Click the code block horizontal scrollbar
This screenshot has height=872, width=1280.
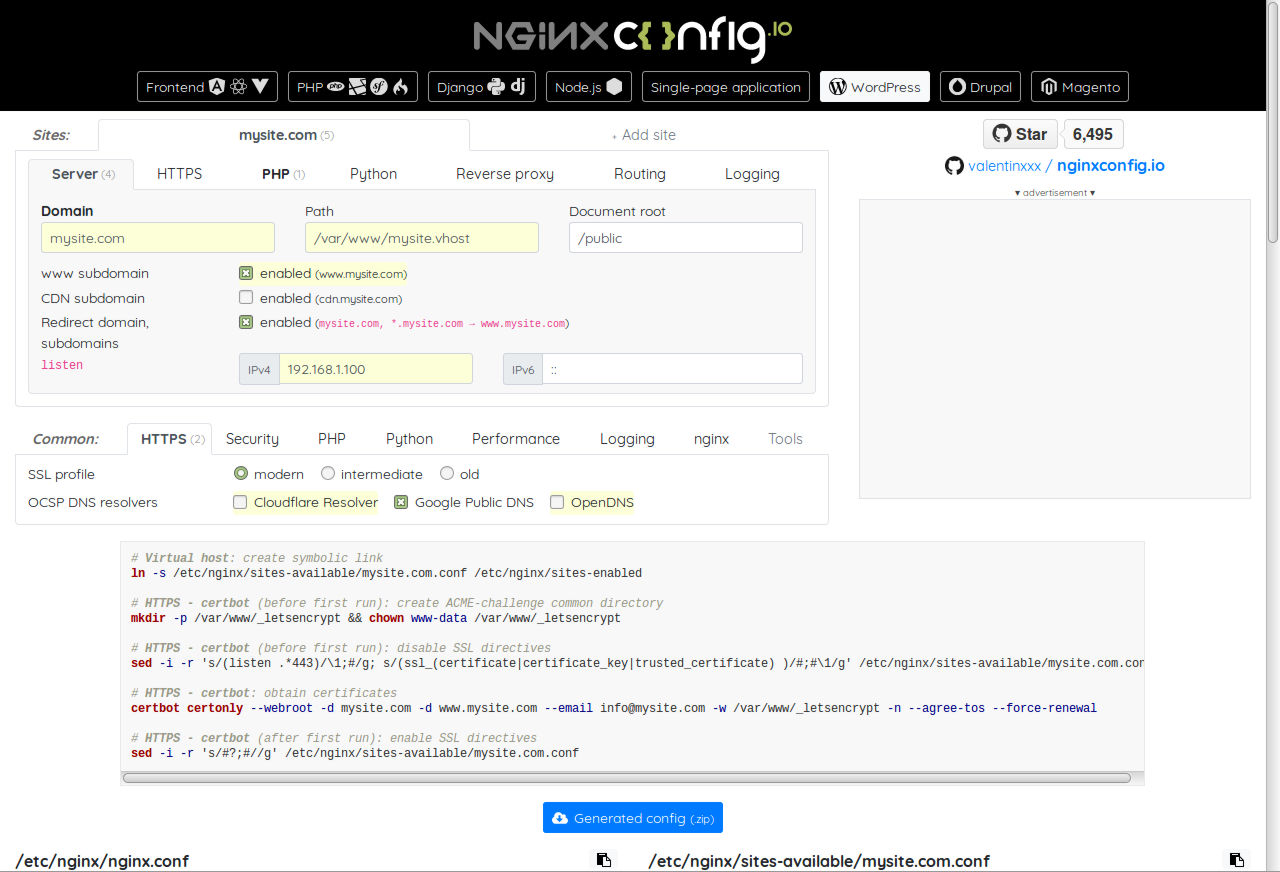627,777
